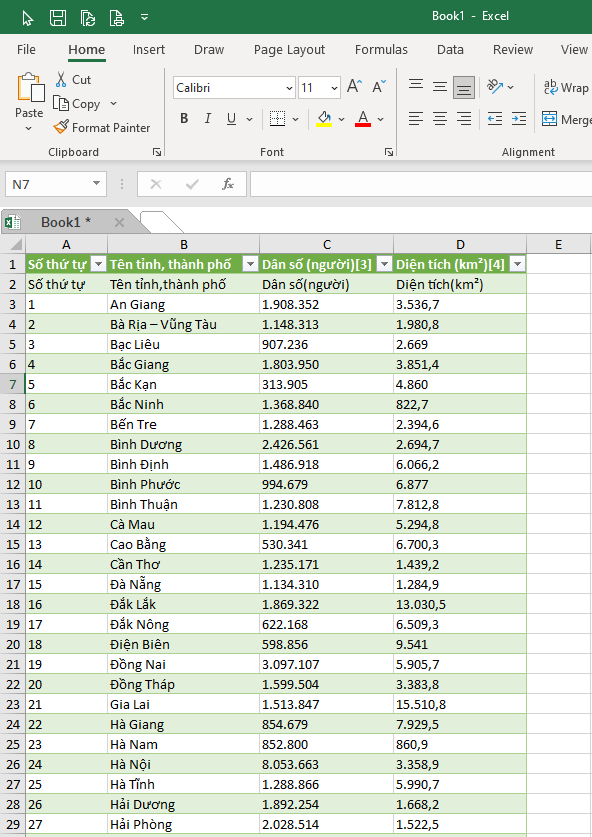Toggle Italic formatting

[x=208, y=119]
